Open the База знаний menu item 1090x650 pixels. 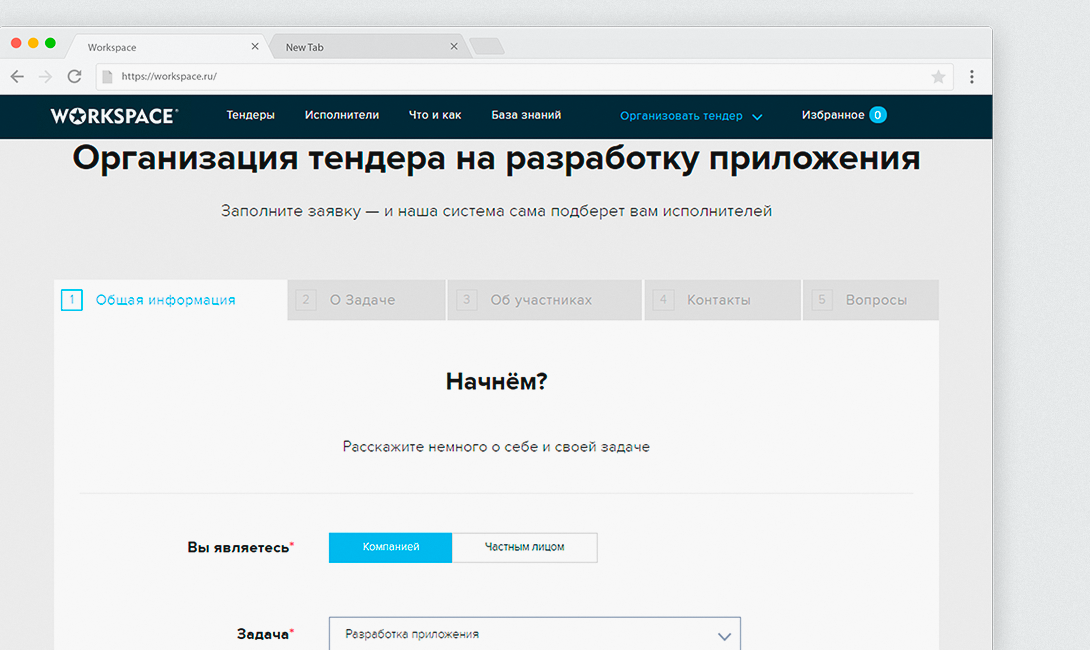click(x=526, y=115)
